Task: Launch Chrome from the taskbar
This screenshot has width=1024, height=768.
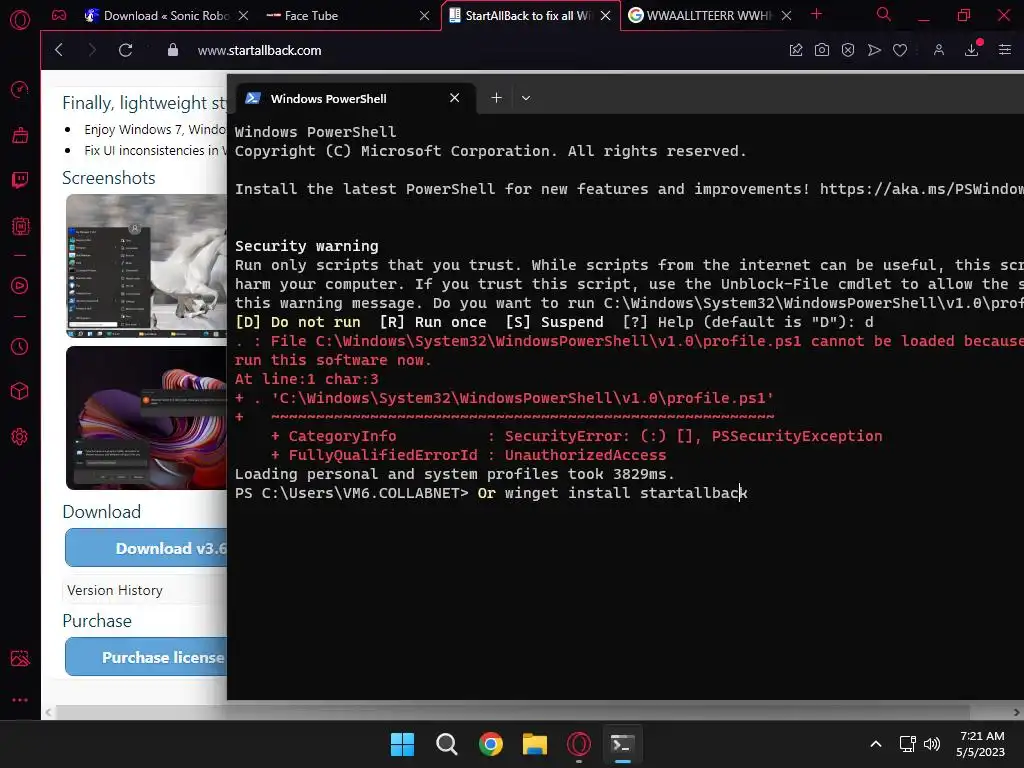Action: pos(490,744)
